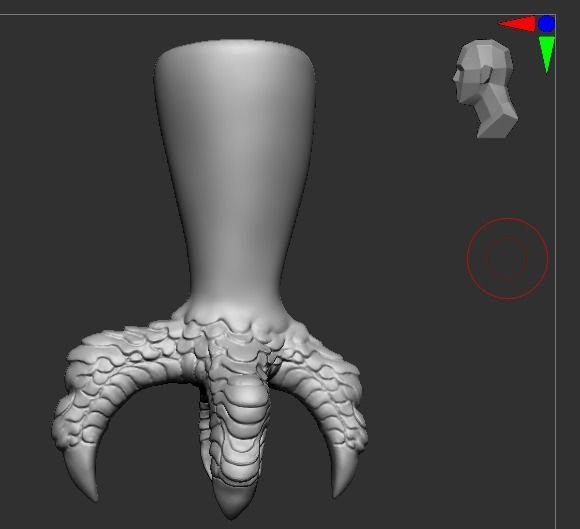Click the green Y-axis cone on gizmo
The width and height of the screenshot is (580, 529).
(546, 54)
